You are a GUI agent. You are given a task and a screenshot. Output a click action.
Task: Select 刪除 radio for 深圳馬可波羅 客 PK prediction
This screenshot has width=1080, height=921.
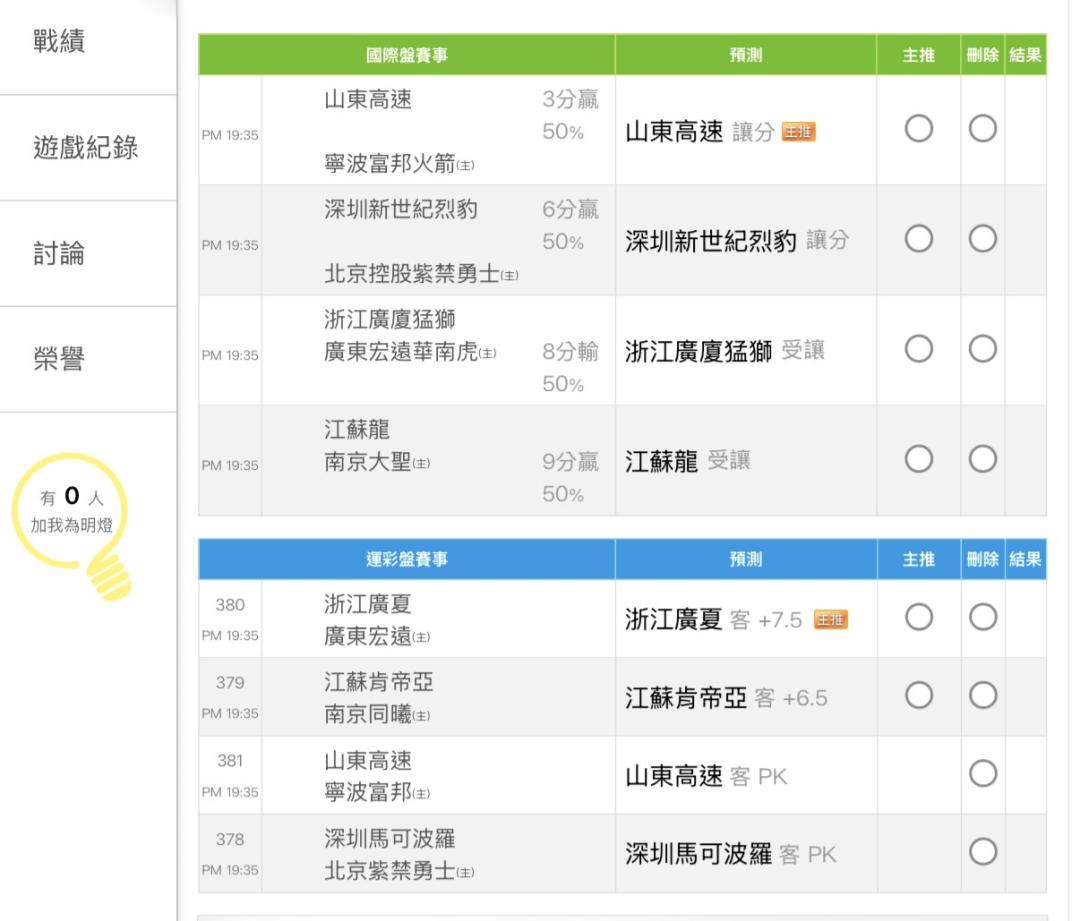[983, 853]
